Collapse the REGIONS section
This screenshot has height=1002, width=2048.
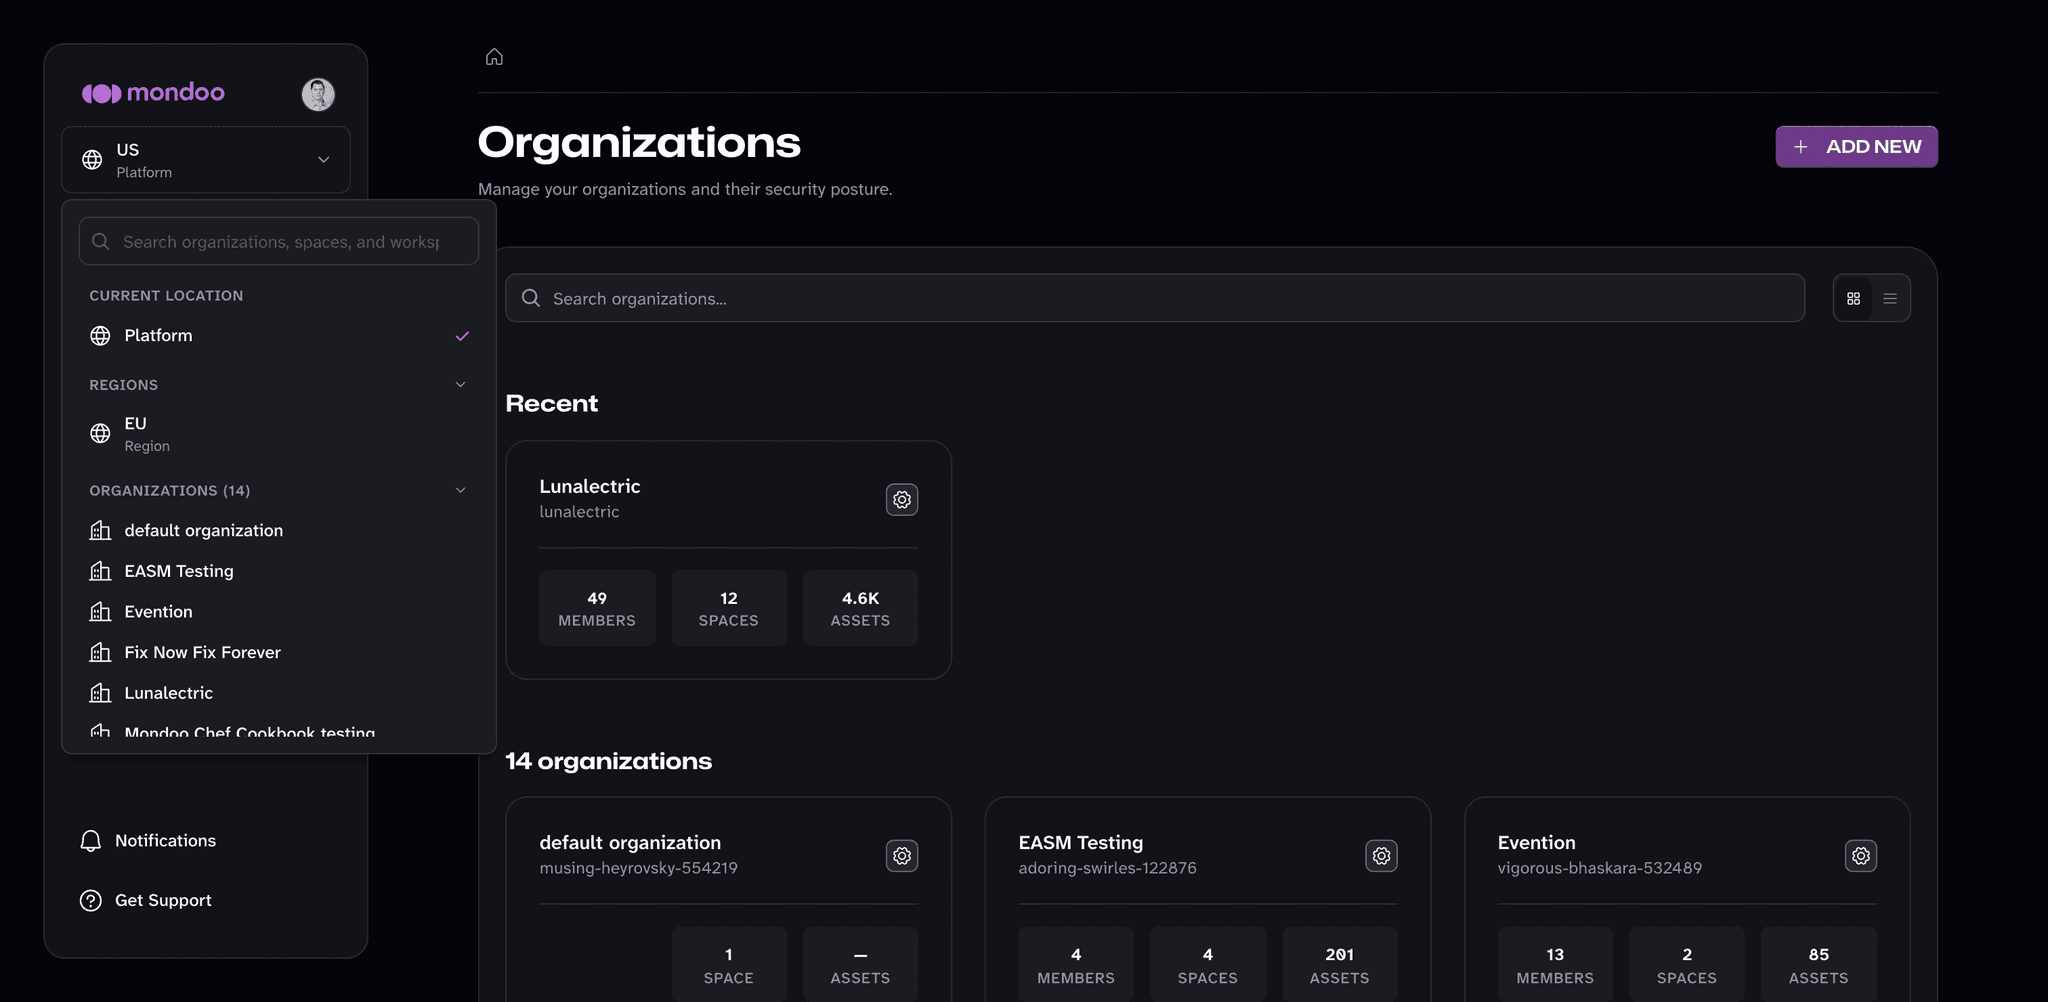click(461, 385)
